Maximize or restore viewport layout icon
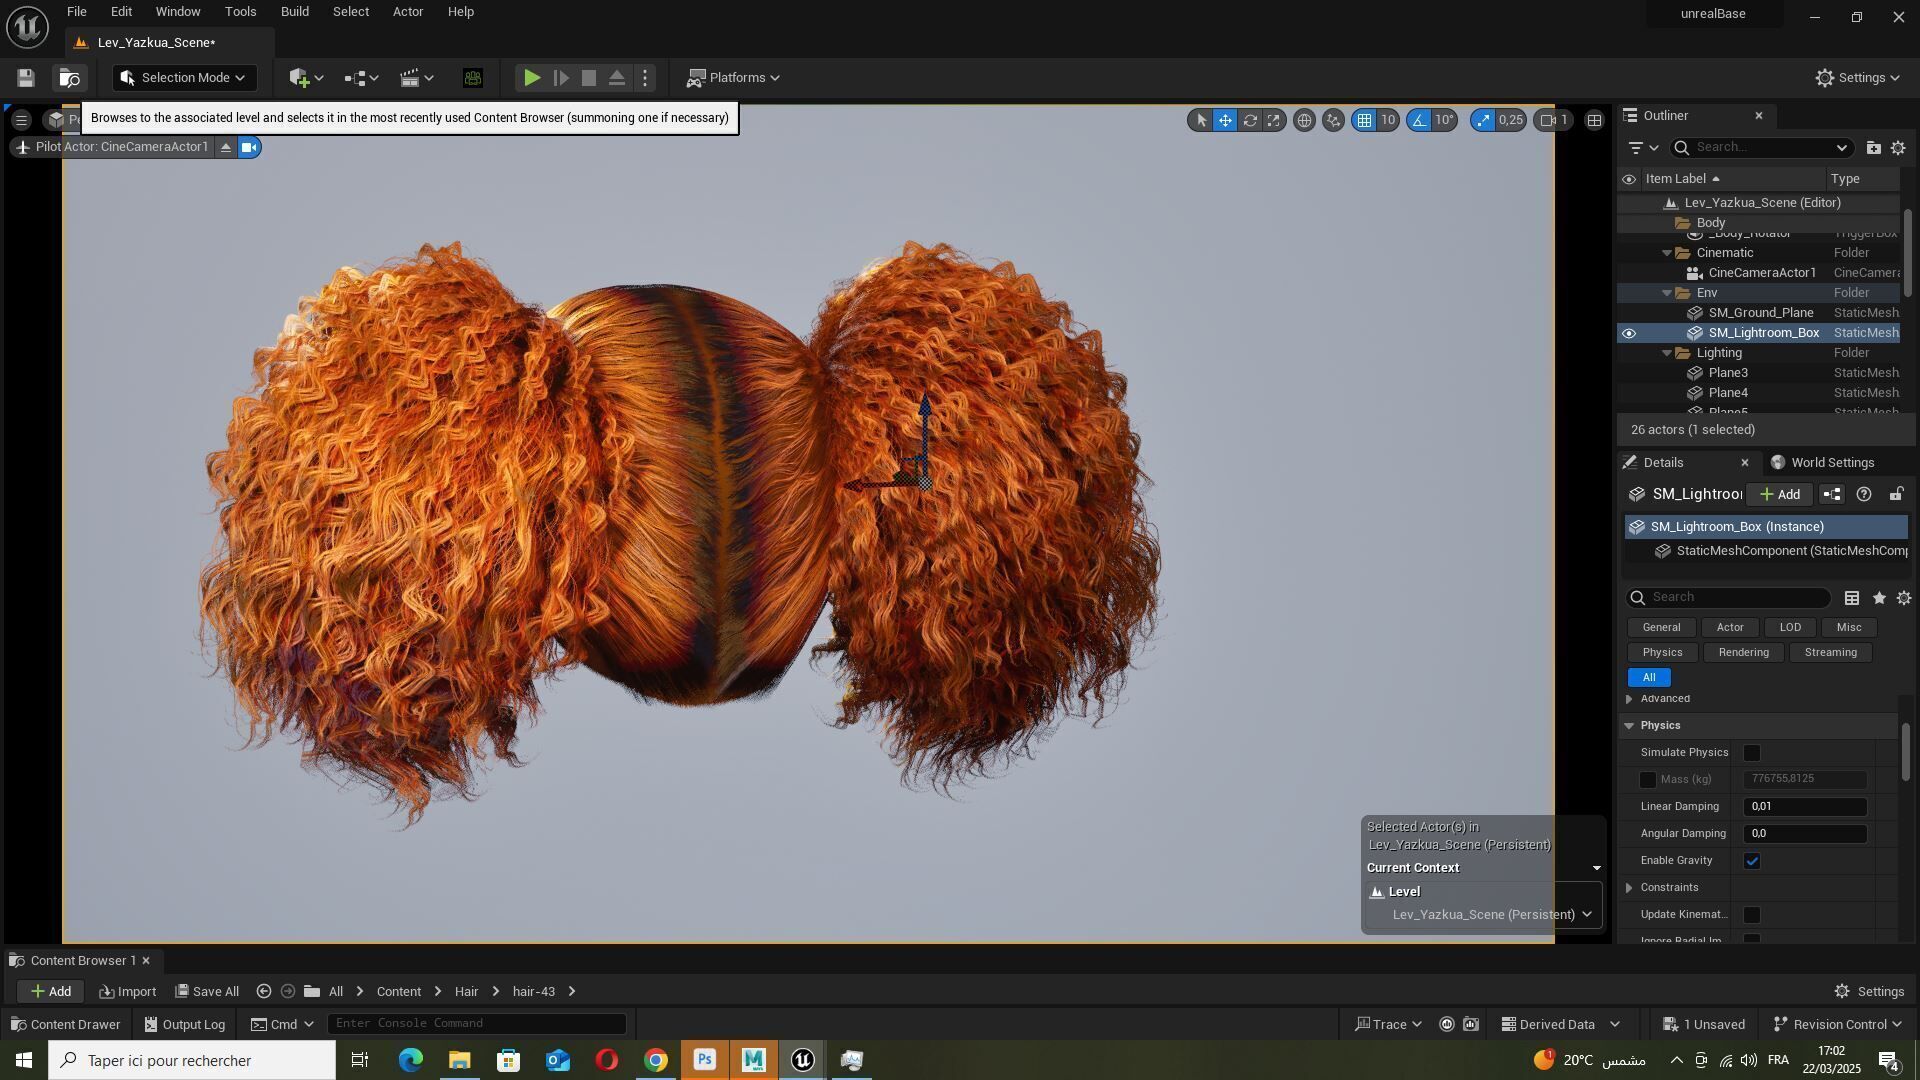 click(1595, 120)
